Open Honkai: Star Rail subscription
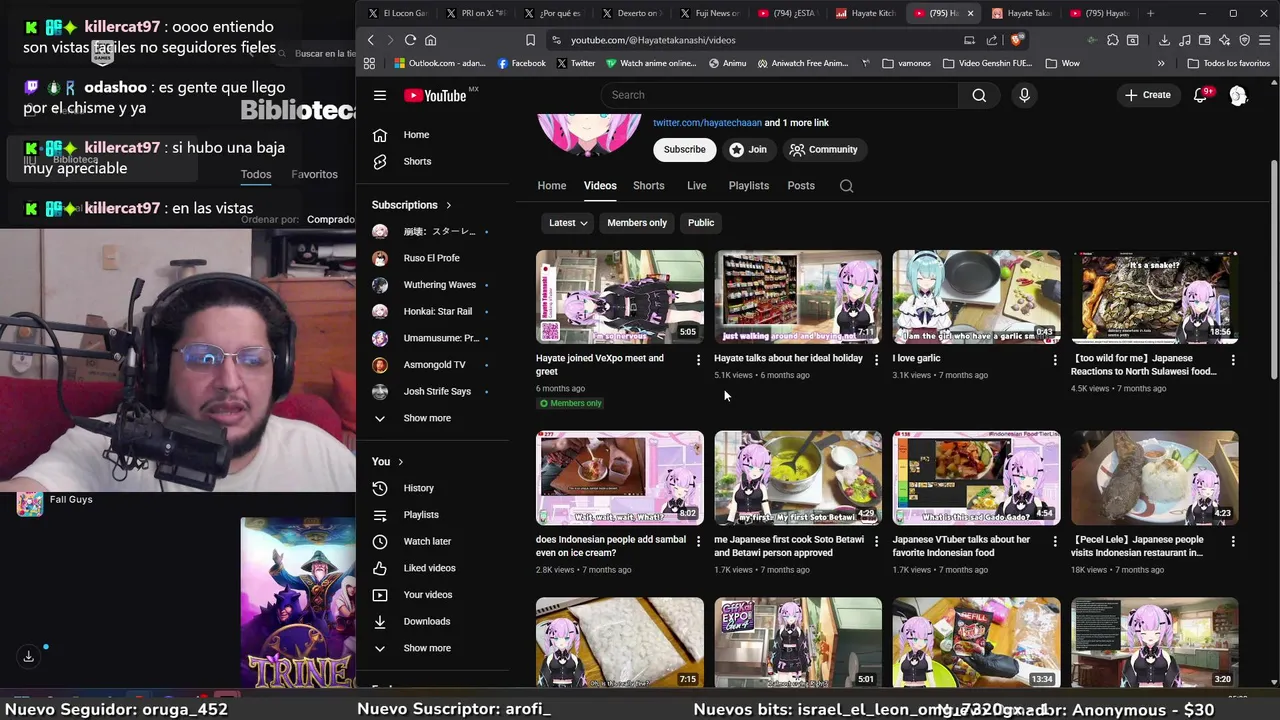 click(436, 311)
